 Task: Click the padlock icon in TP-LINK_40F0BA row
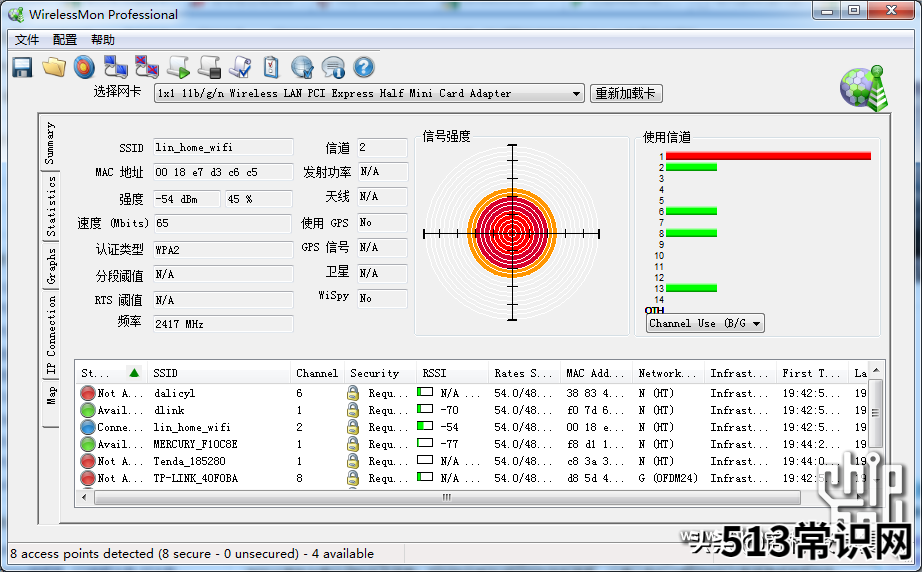[353, 479]
